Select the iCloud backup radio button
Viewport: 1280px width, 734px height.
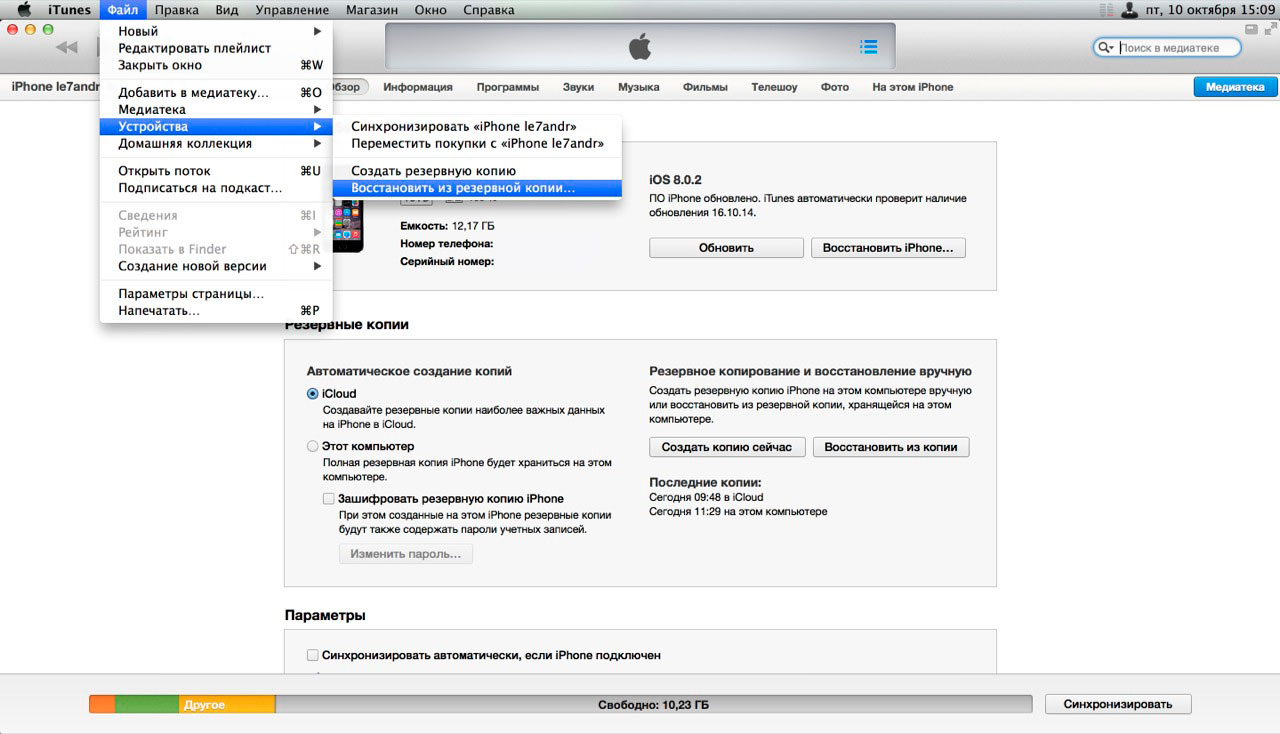(x=313, y=394)
